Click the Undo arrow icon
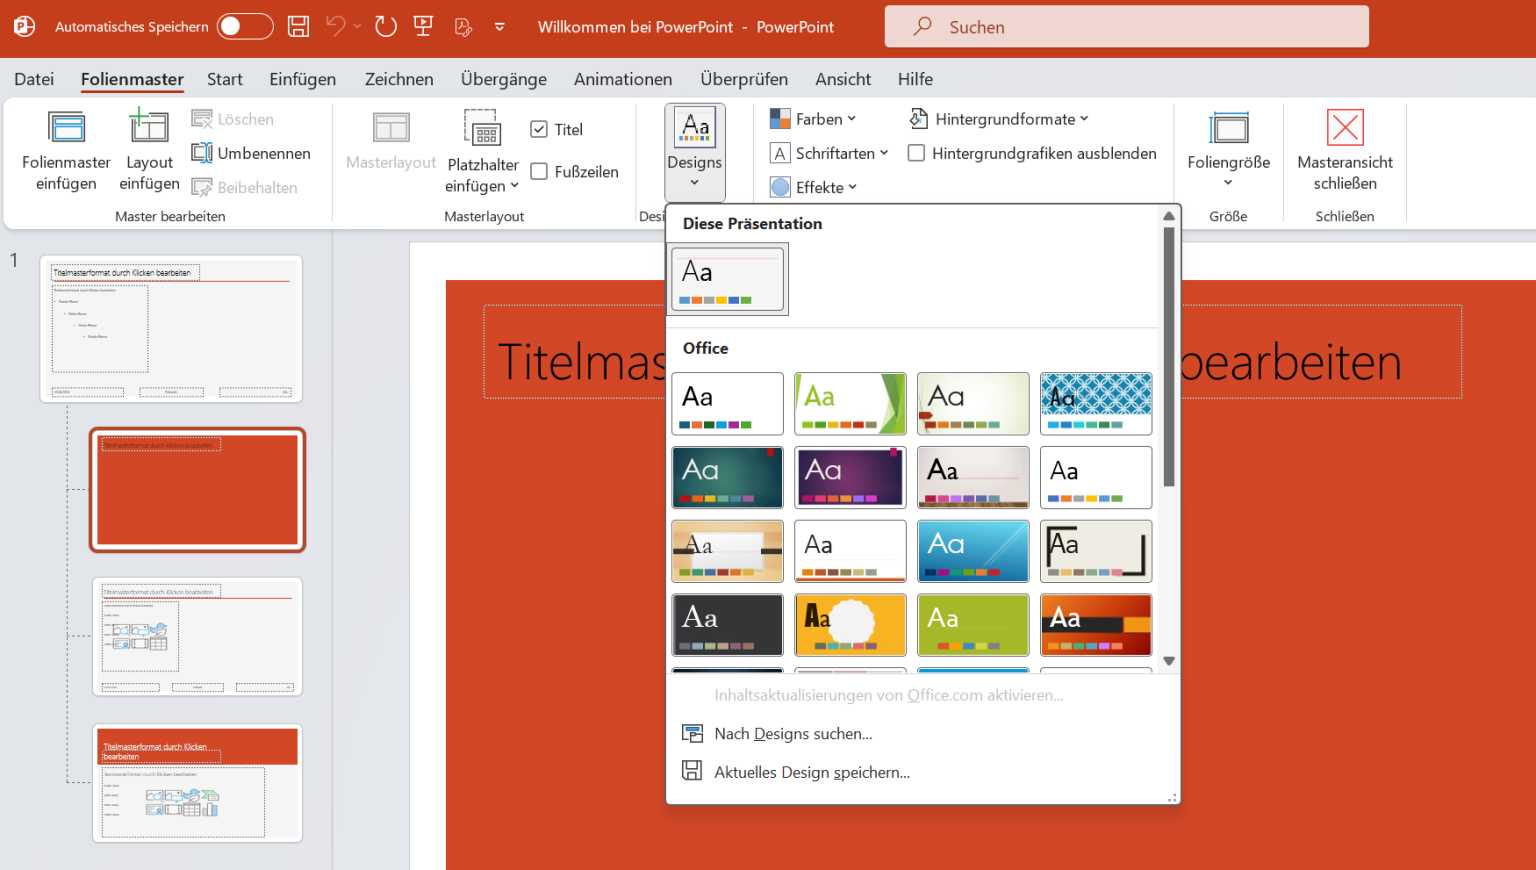This screenshot has height=870, width=1536. coord(336,27)
